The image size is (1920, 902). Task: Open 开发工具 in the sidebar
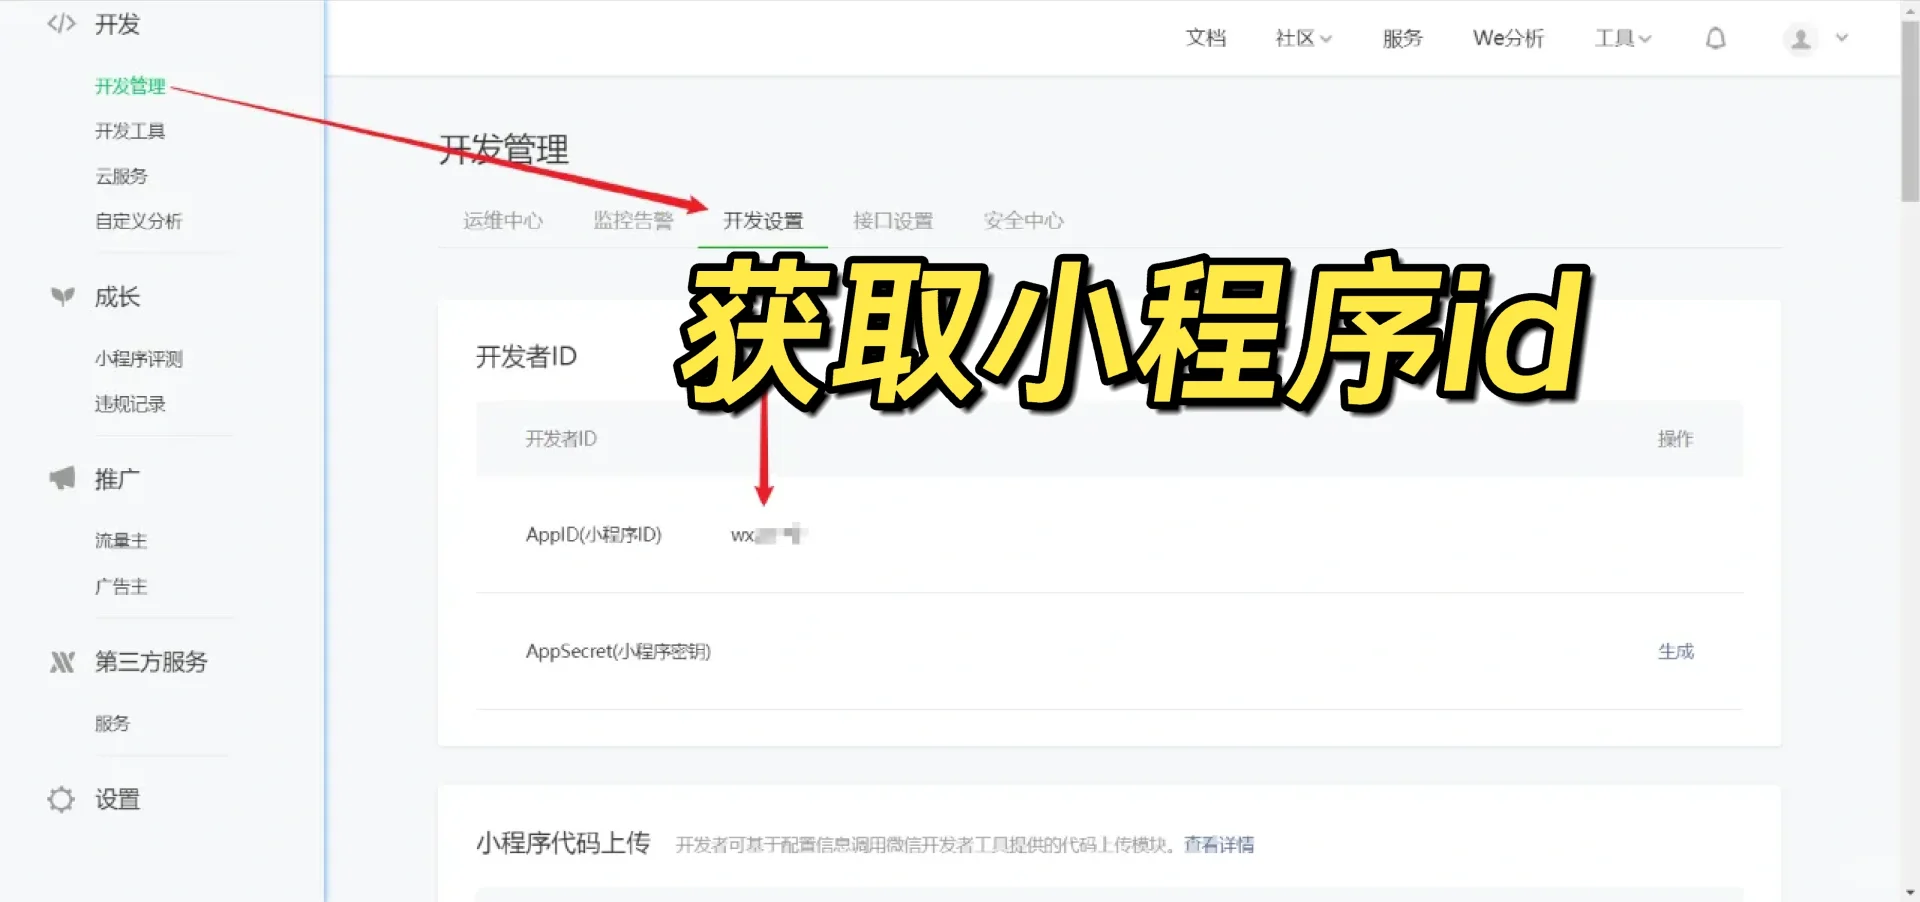[130, 131]
